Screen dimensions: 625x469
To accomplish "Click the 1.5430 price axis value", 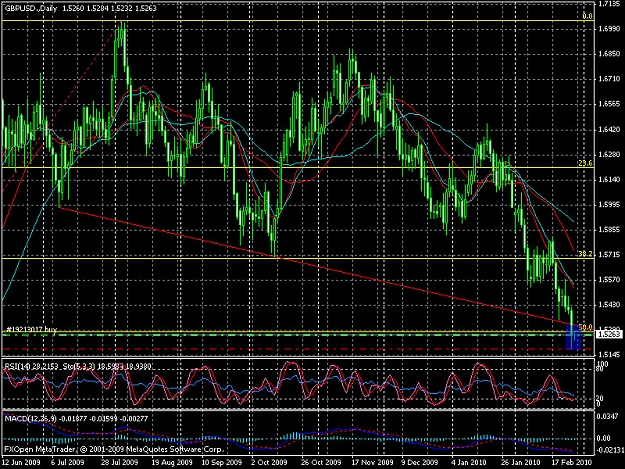I will tap(609, 305).
